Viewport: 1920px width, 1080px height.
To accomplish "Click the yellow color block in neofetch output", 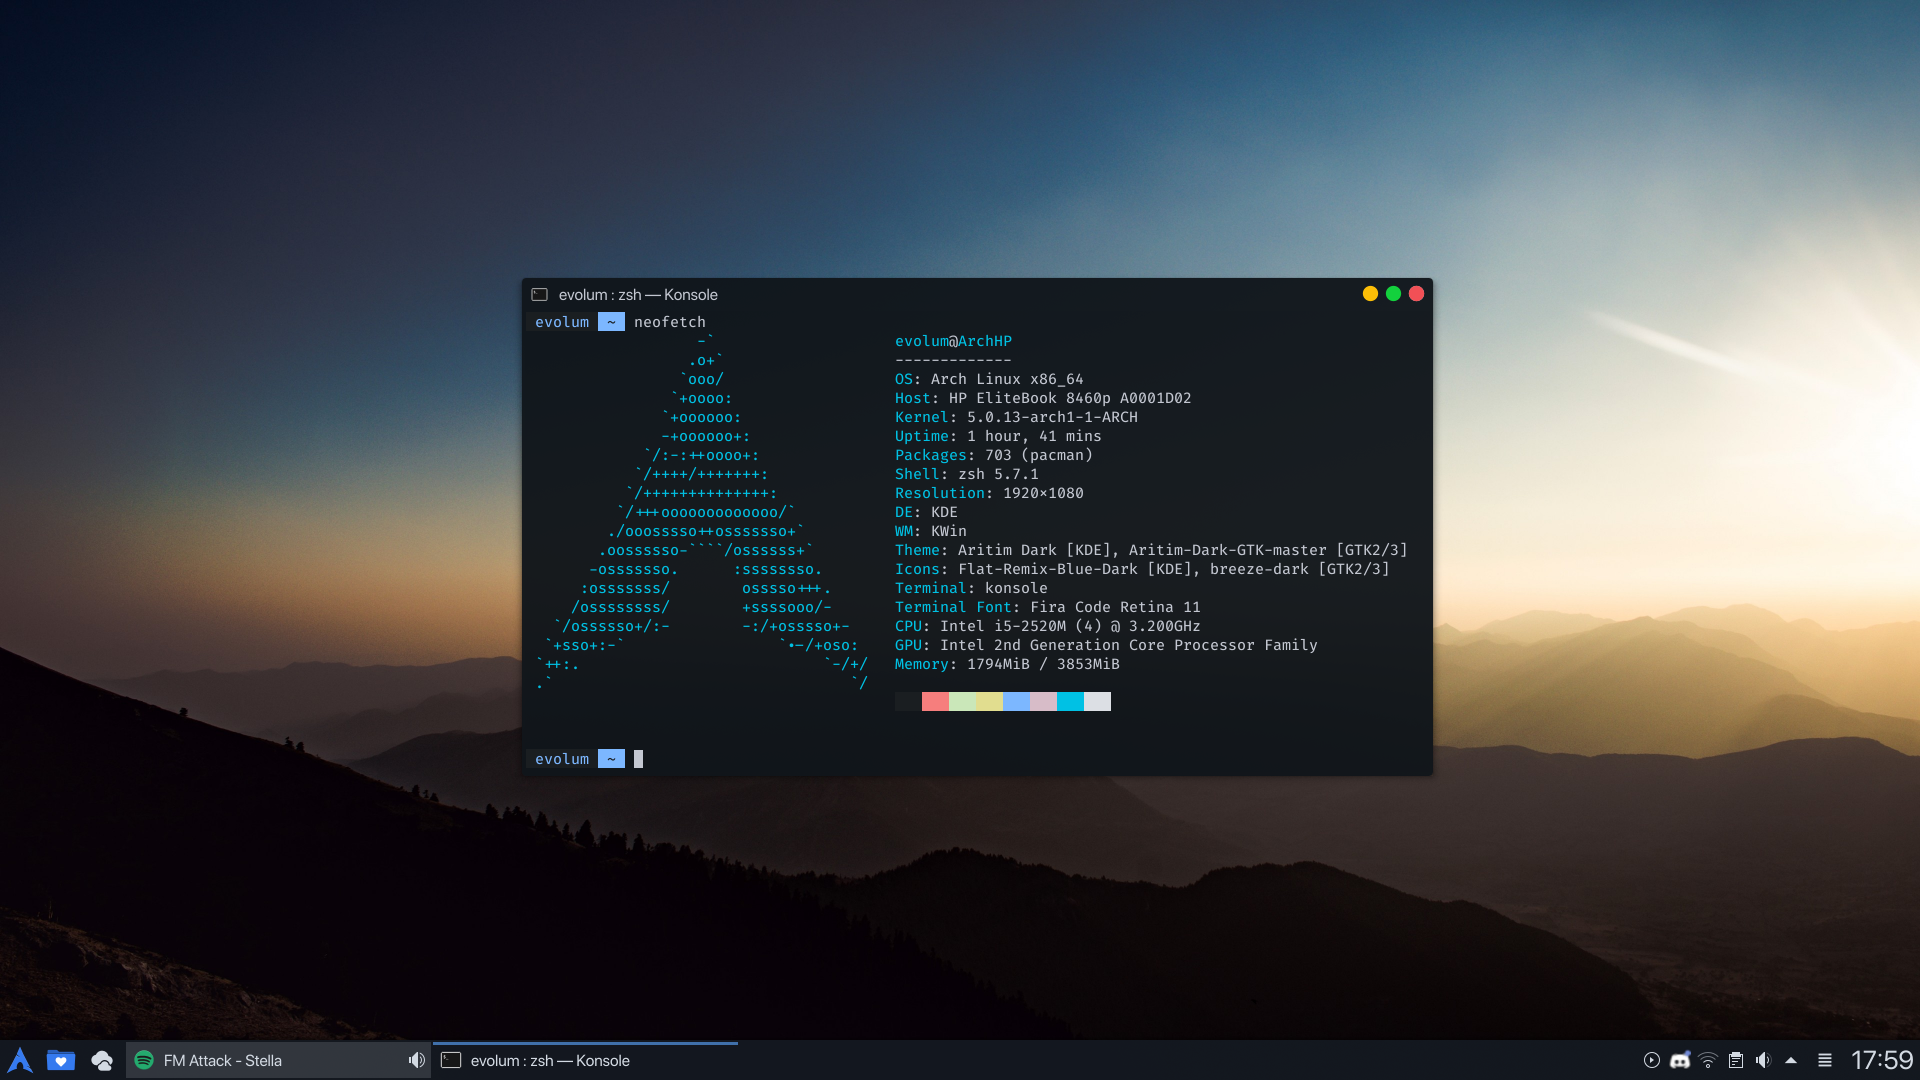I will [x=989, y=701].
